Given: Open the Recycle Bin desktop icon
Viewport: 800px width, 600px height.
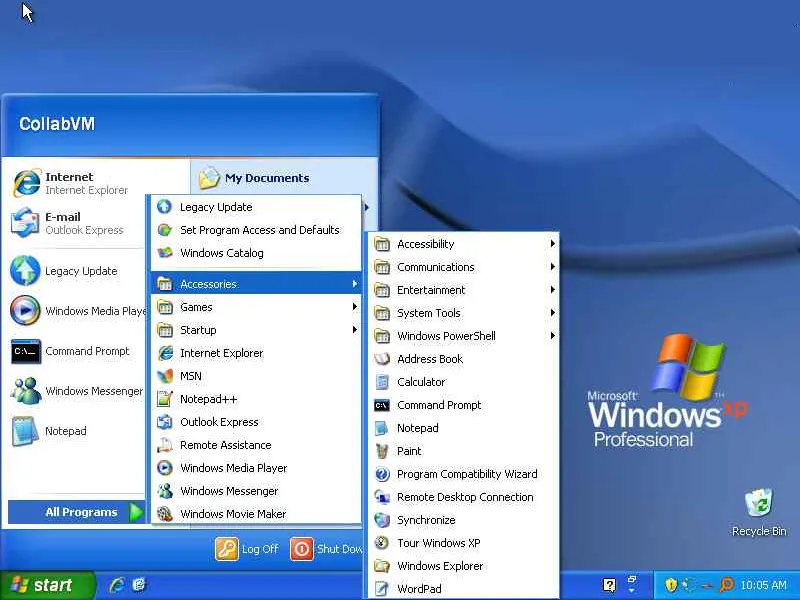Looking at the screenshot, I should point(759,513).
